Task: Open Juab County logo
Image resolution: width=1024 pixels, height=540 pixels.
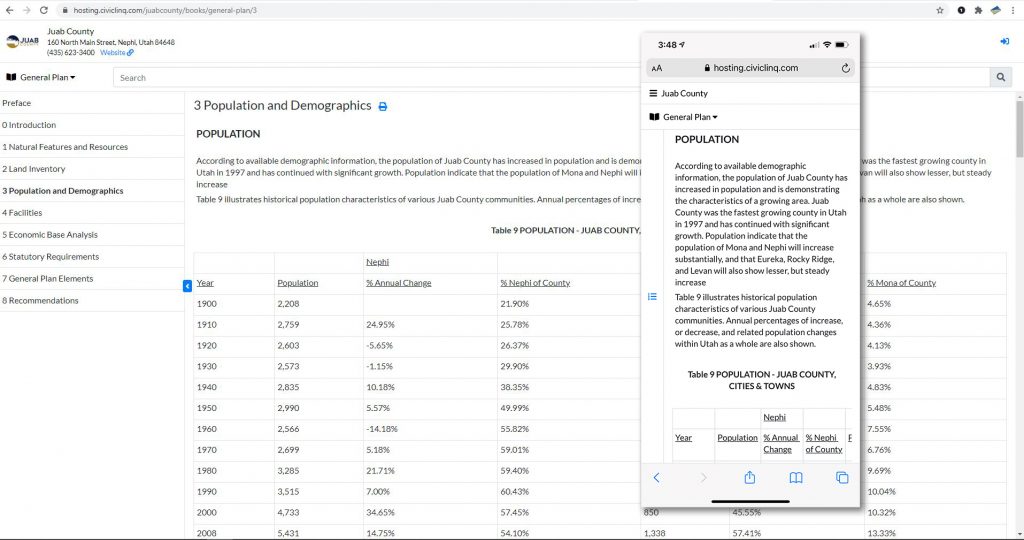Action: (22, 41)
